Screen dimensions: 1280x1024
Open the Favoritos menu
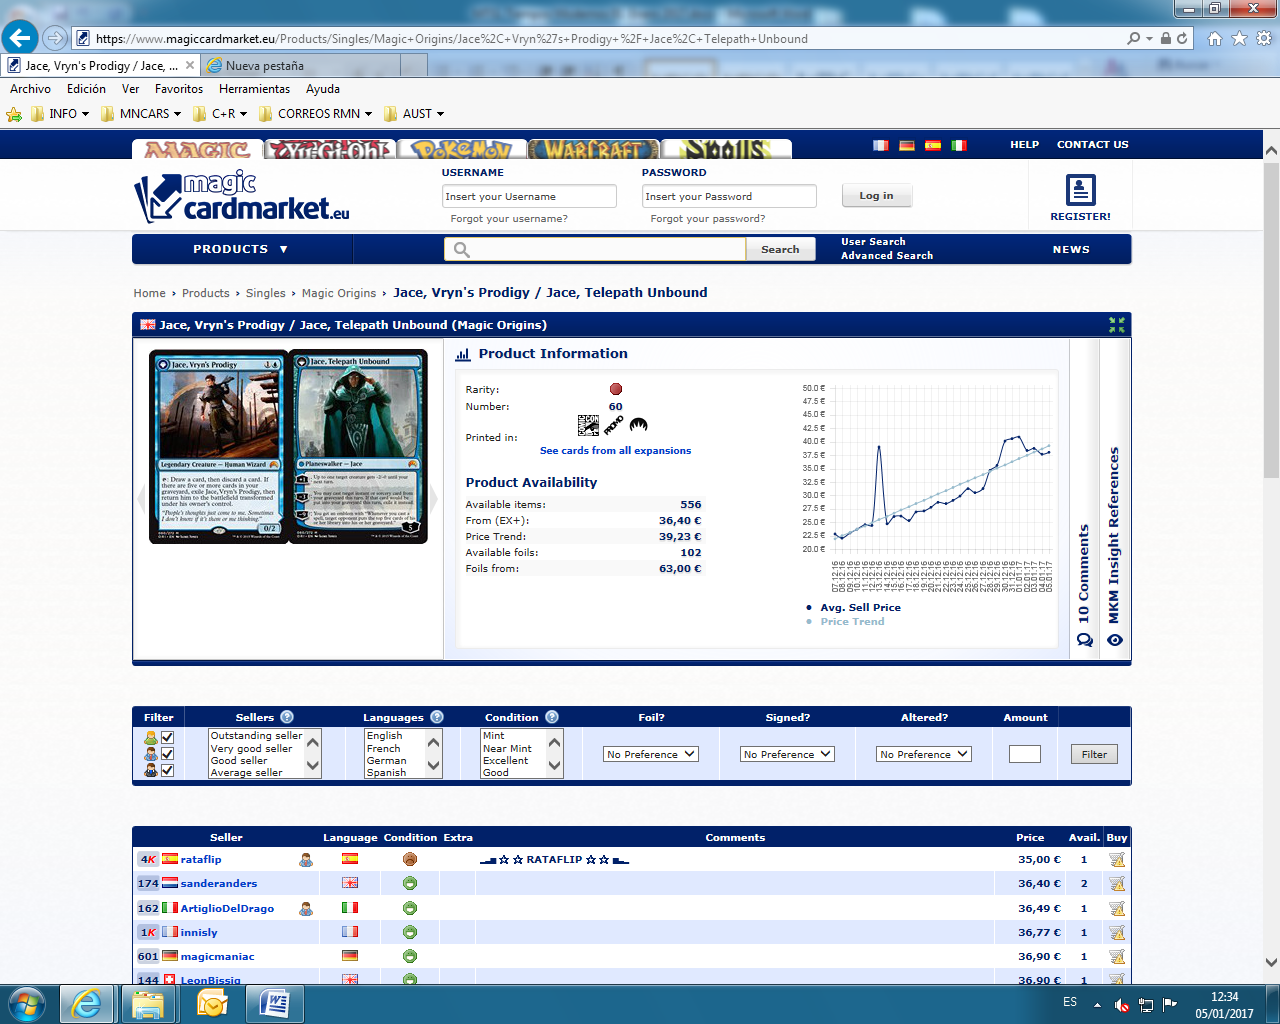click(179, 89)
